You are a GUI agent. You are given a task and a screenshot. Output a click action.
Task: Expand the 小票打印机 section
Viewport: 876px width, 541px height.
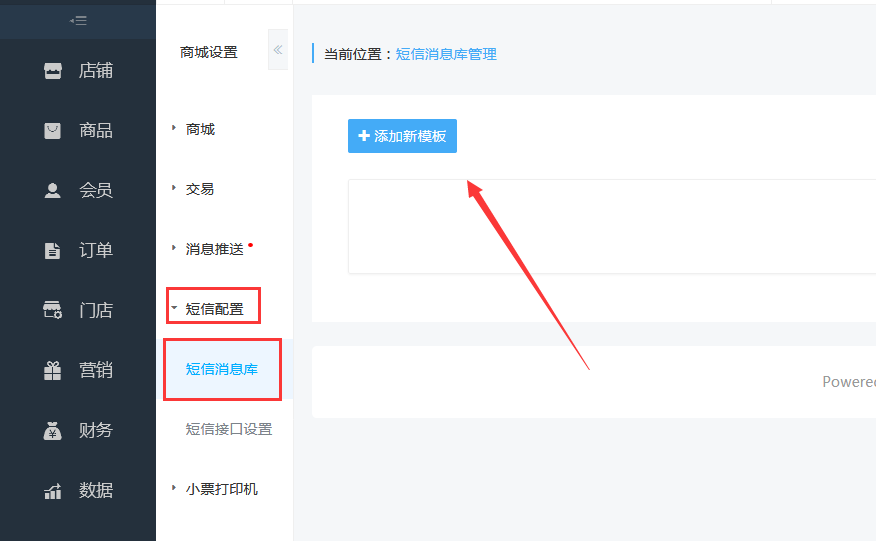(x=220, y=489)
